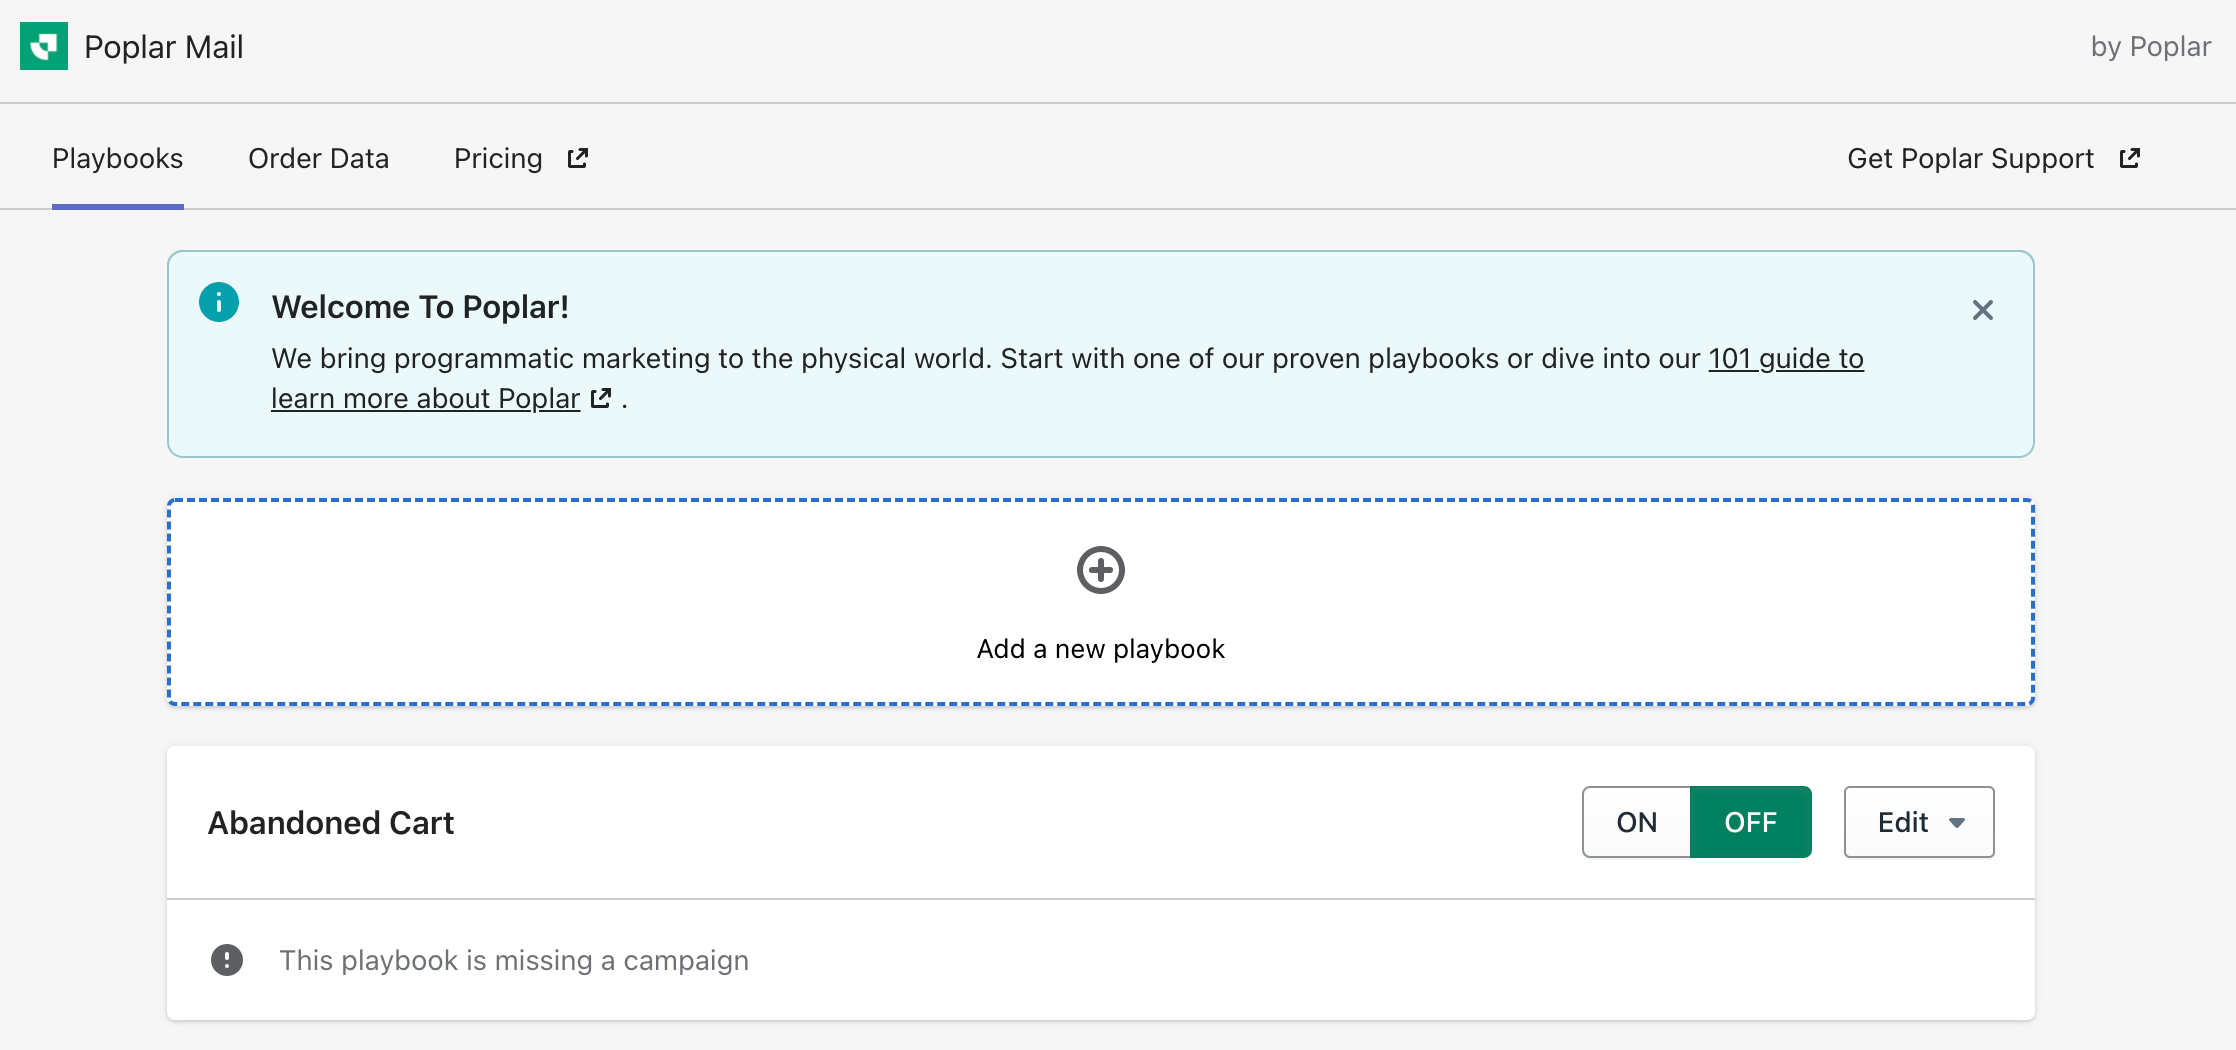Viewport: 2236px width, 1050px height.
Task: Go to the Pricing tab
Action: click(x=498, y=158)
